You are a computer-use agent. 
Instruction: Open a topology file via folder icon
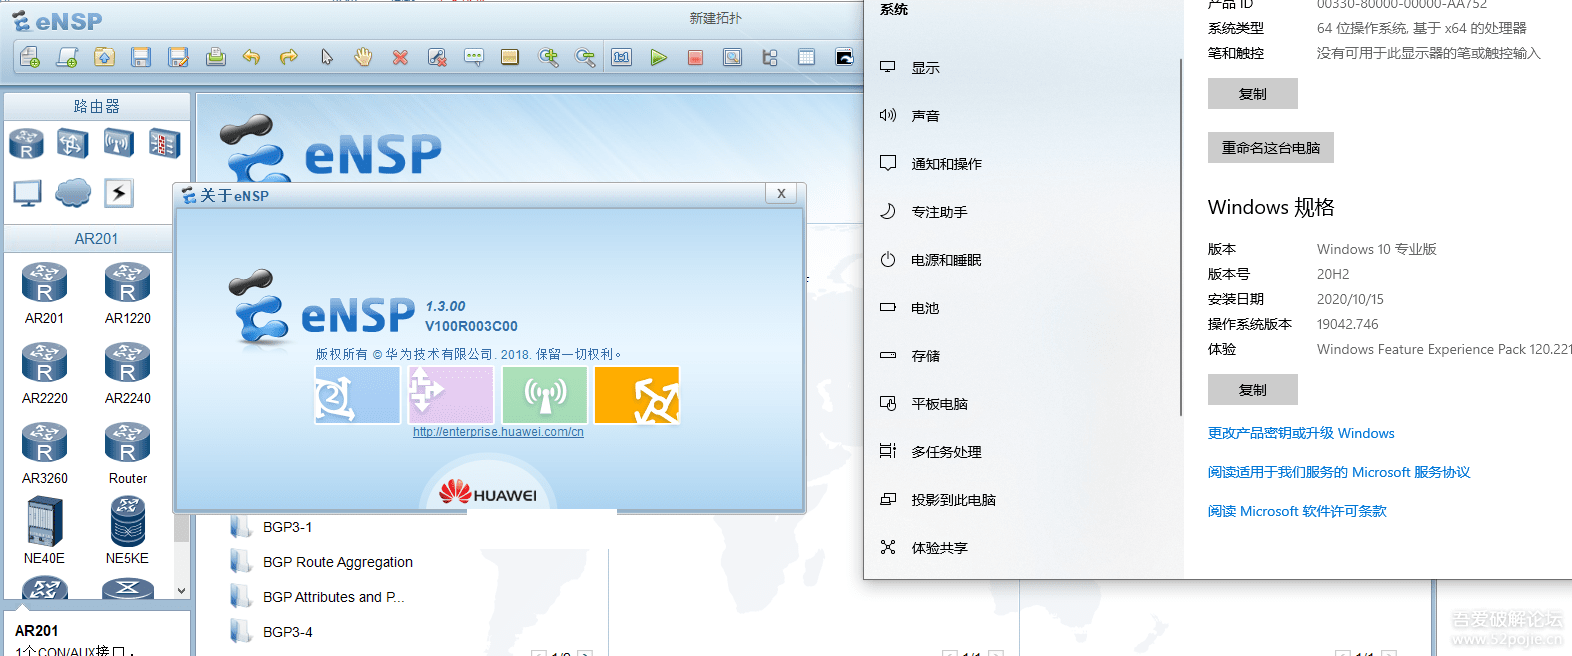click(x=104, y=57)
